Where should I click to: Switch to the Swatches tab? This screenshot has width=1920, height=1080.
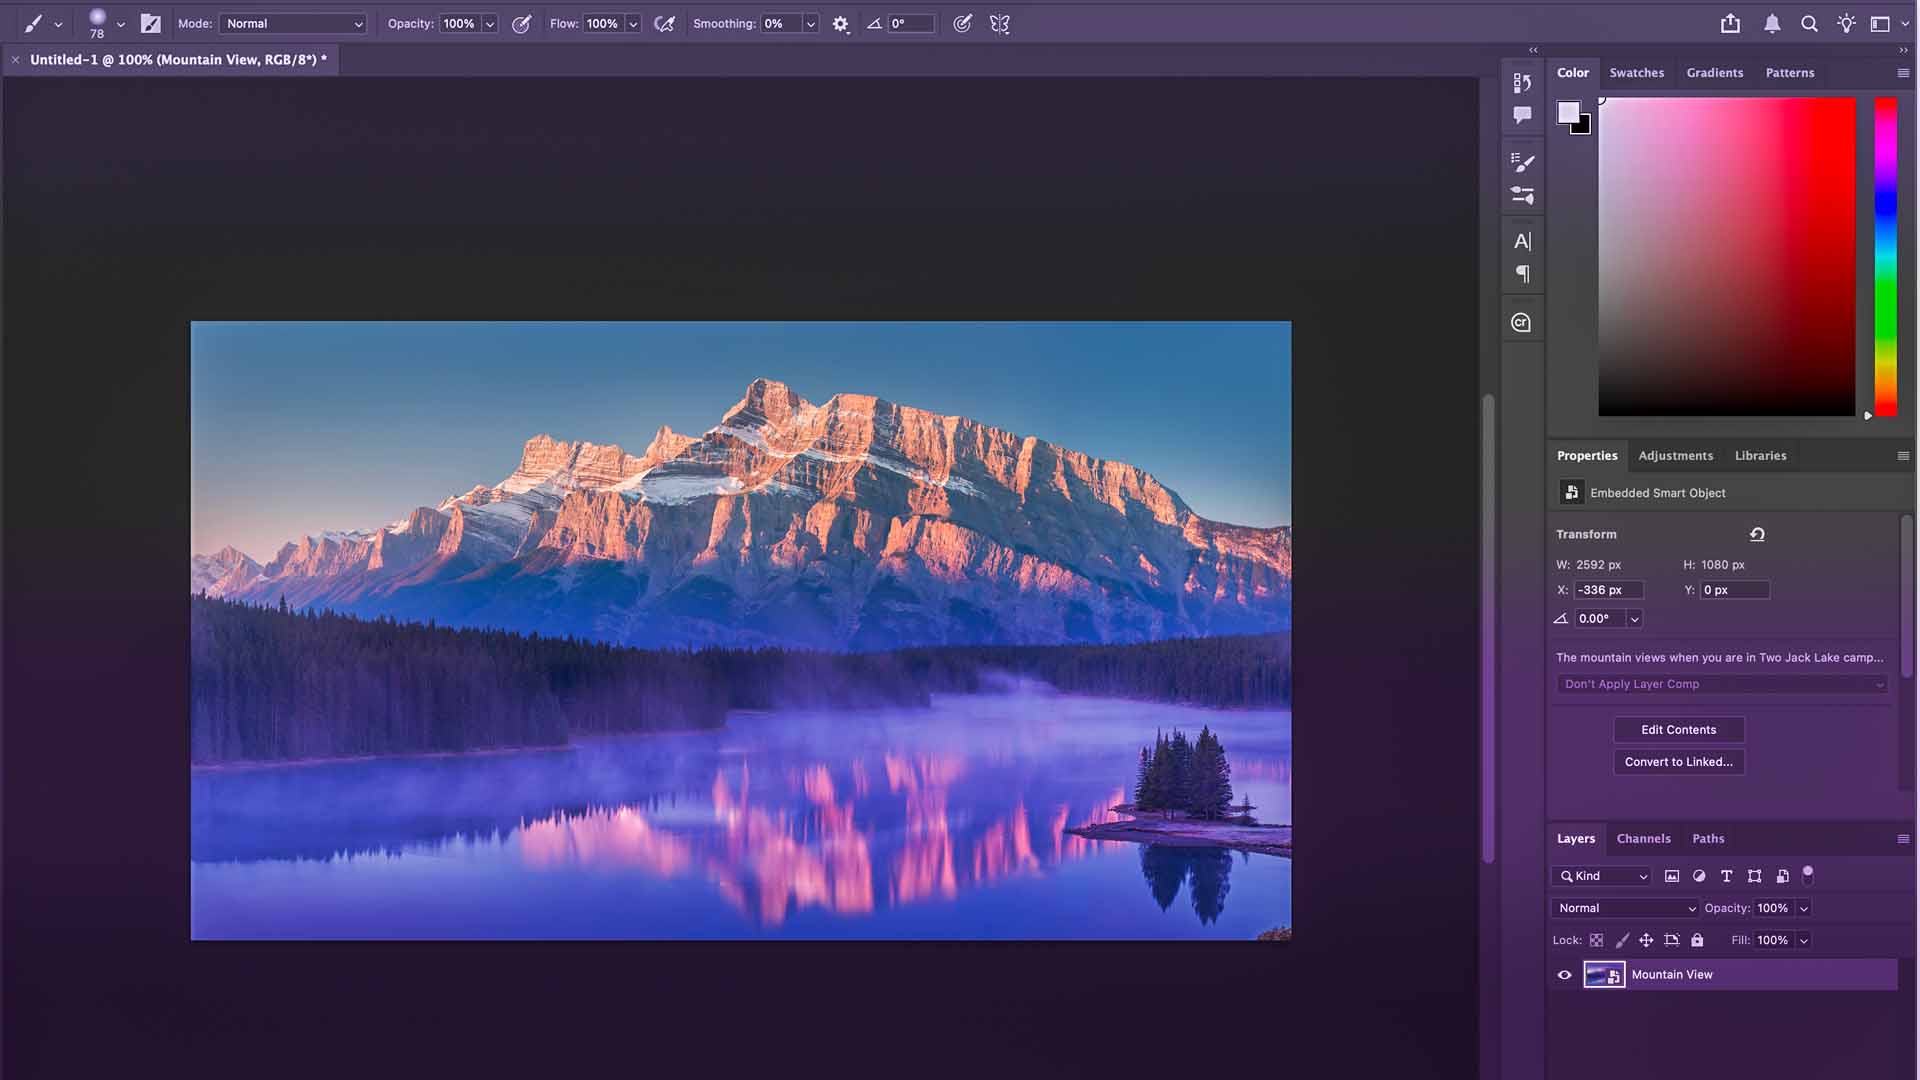pos(1636,73)
